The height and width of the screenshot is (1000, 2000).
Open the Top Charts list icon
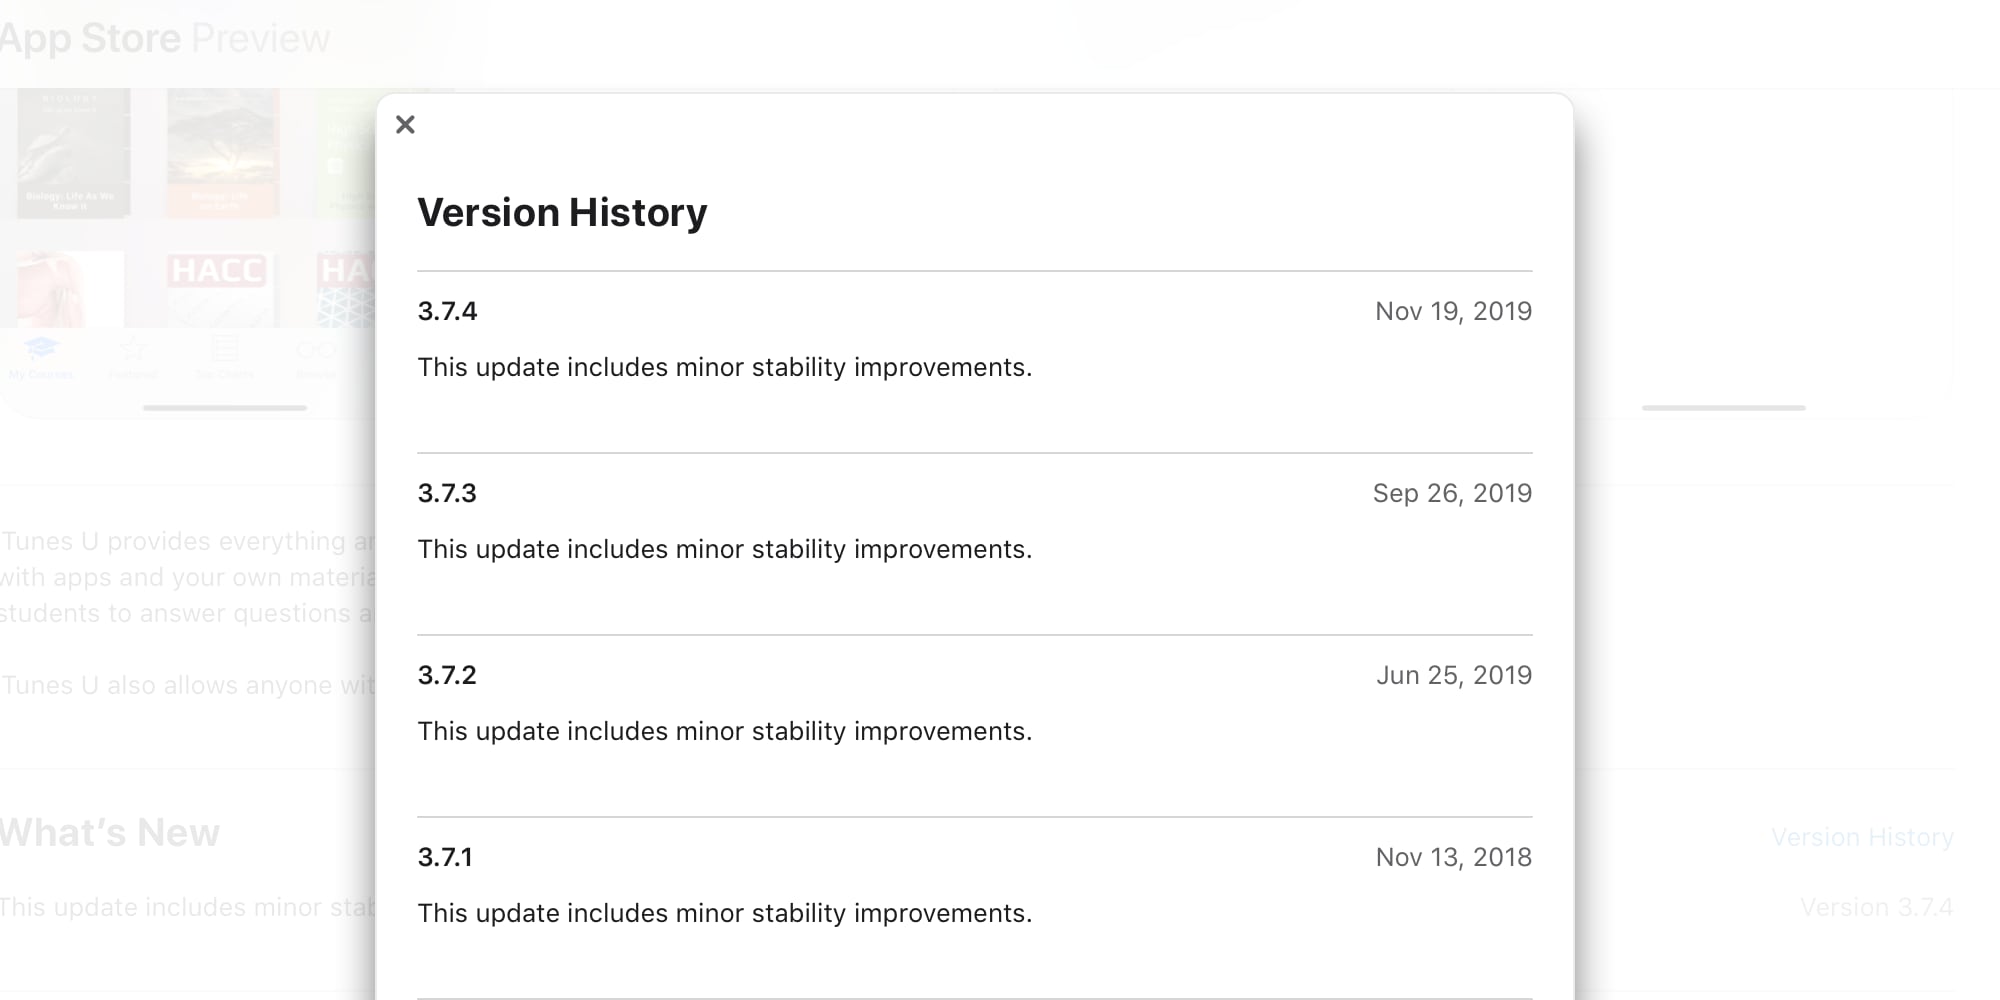[224, 350]
